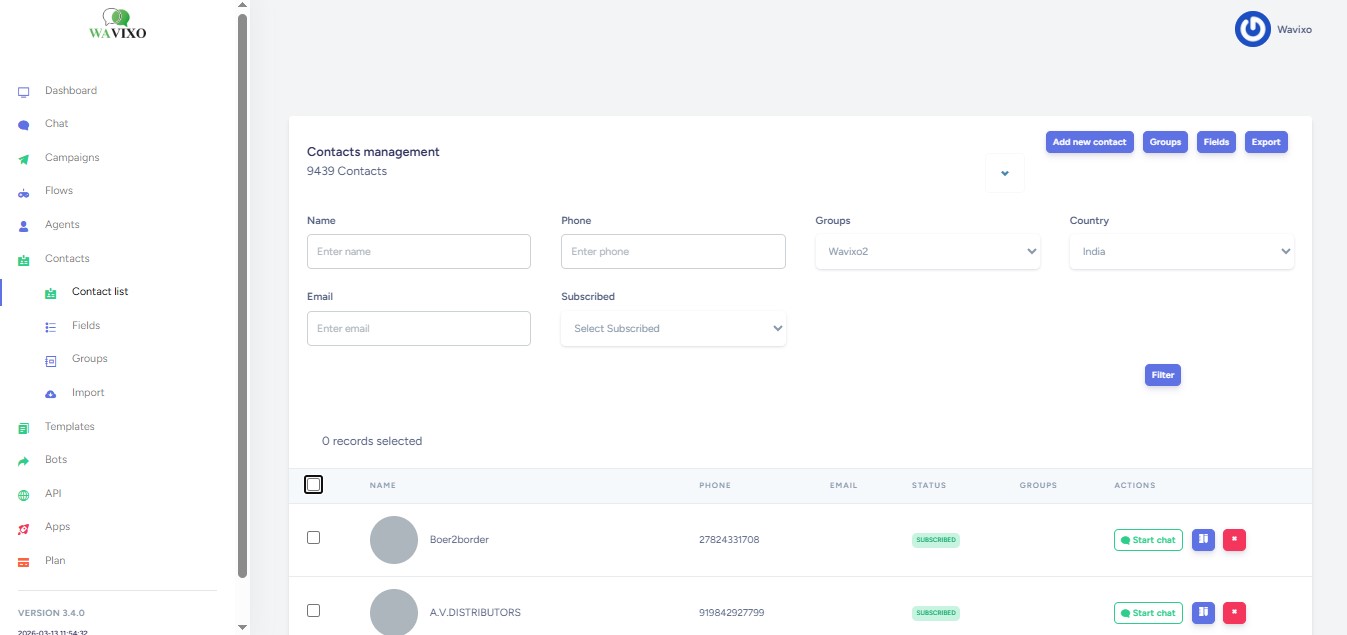Image resolution: width=1347 pixels, height=635 pixels.
Task: Click the Enter phone input field
Action: coord(673,252)
